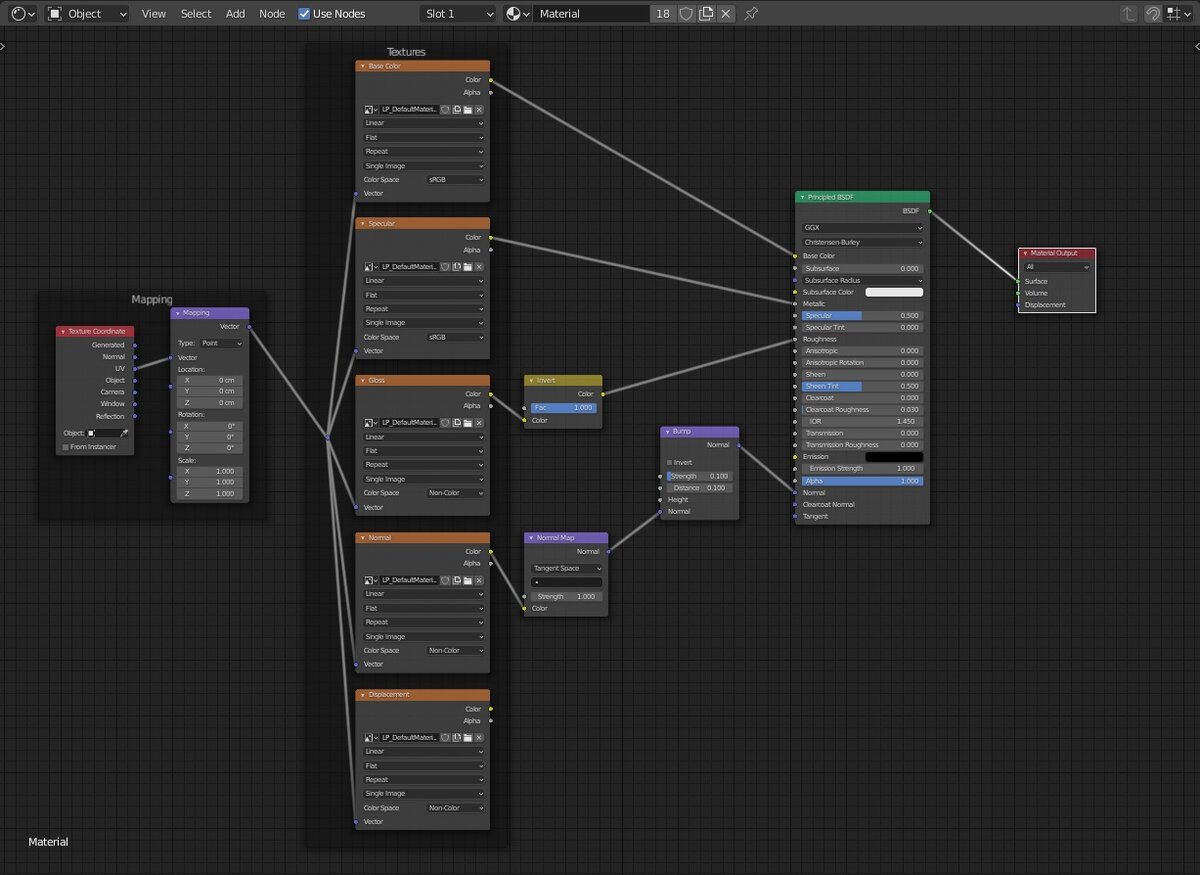Open the Add menu
The height and width of the screenshot is (875, 1200).
click(235, 14)
